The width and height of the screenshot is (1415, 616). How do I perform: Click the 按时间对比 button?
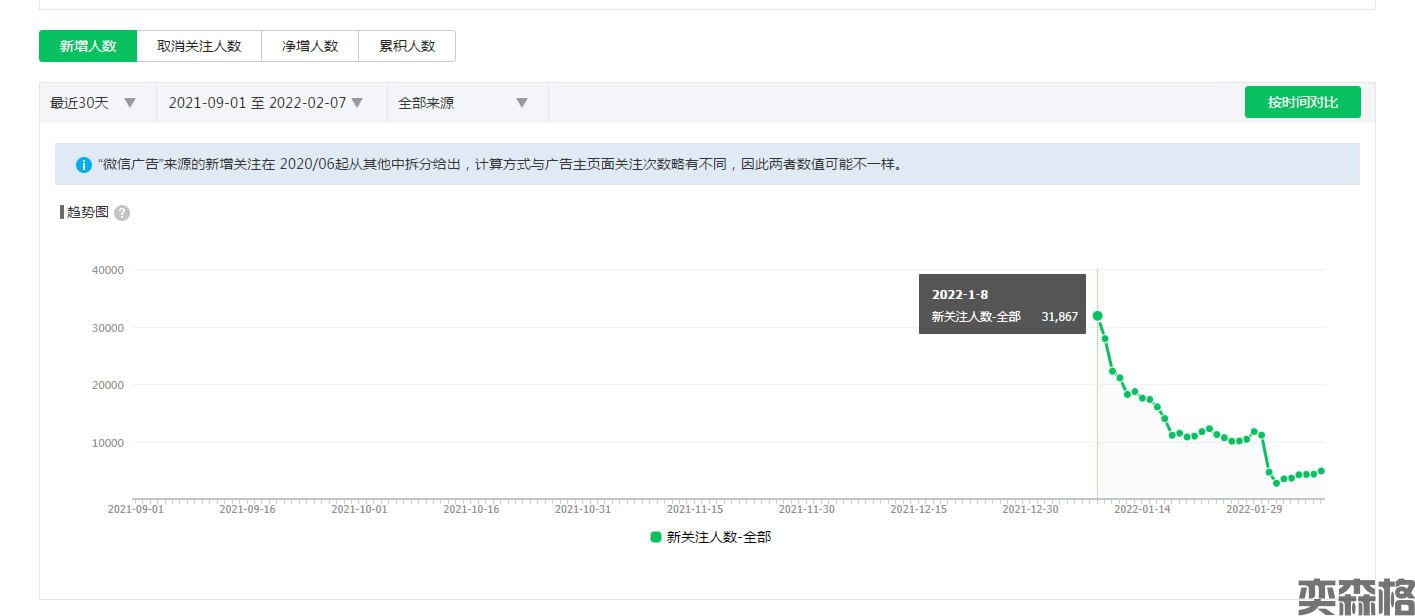point(1302,102)
